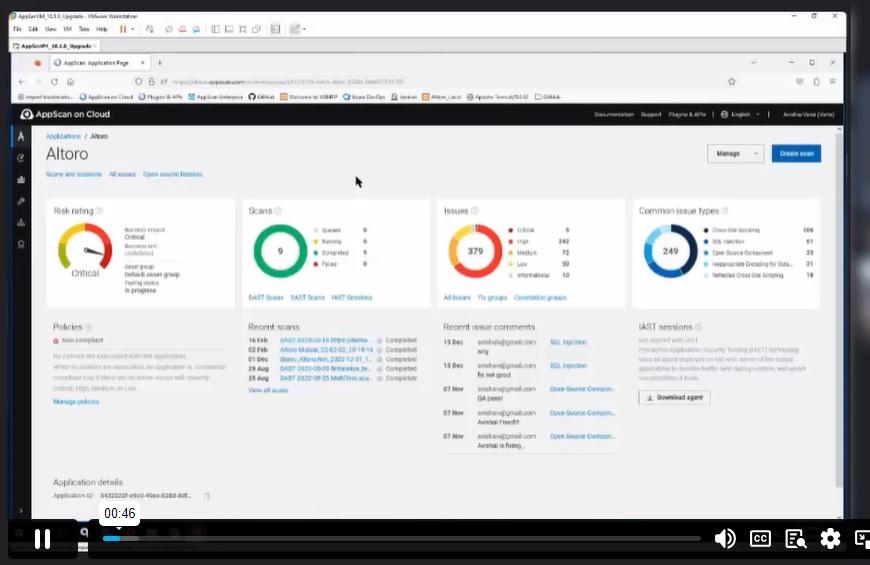The image size is (870, 565).
Task: Toggle VMware show library sidebar icon
Action: pos(215,29)
